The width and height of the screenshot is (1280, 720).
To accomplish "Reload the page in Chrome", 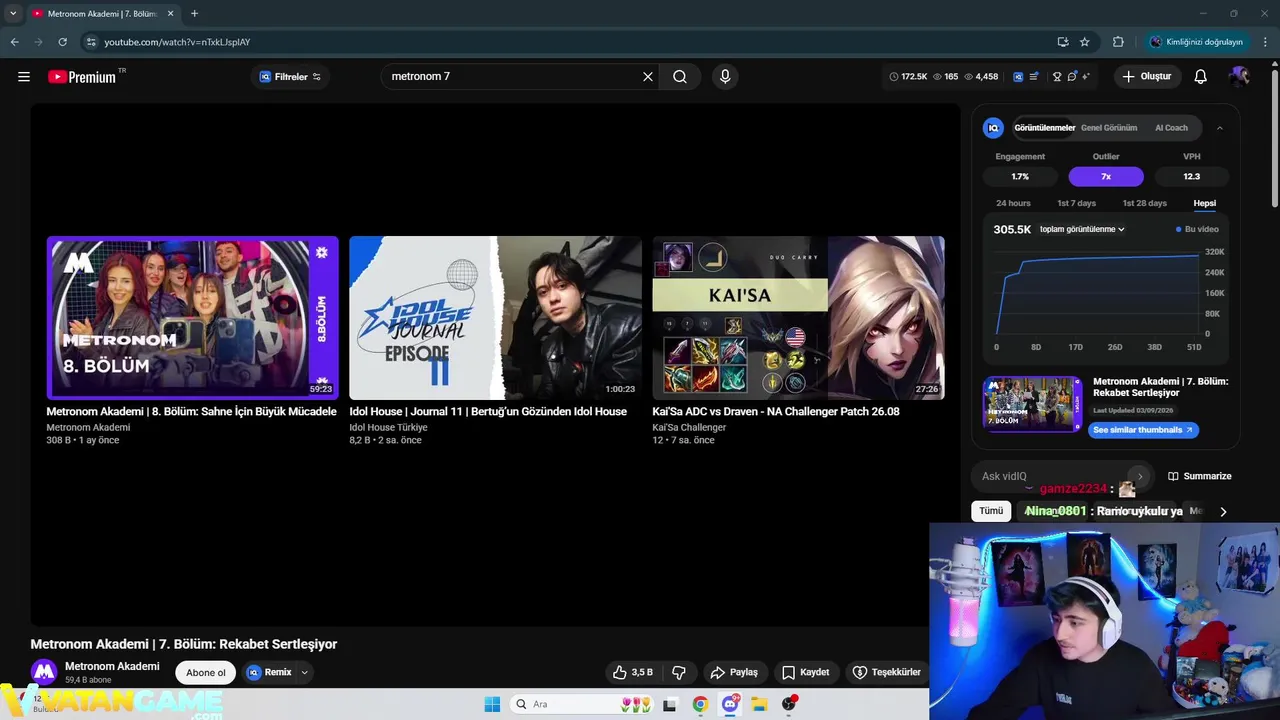I will pos(62,42).
